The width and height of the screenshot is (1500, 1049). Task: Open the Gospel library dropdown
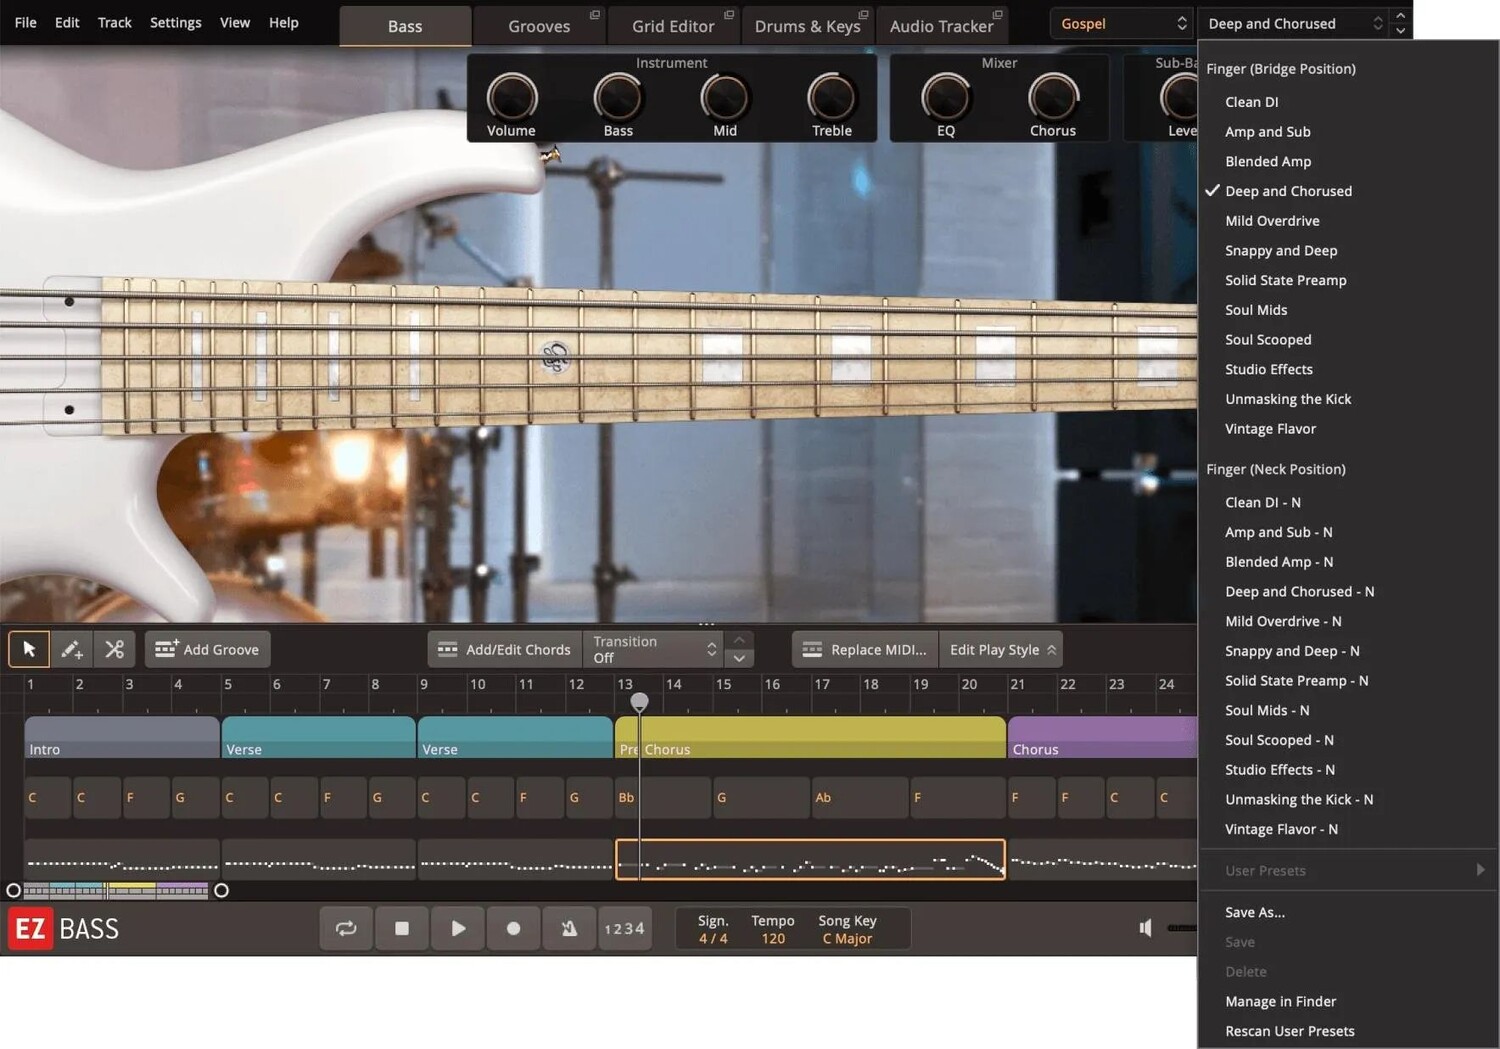(x=1122, y=23)
